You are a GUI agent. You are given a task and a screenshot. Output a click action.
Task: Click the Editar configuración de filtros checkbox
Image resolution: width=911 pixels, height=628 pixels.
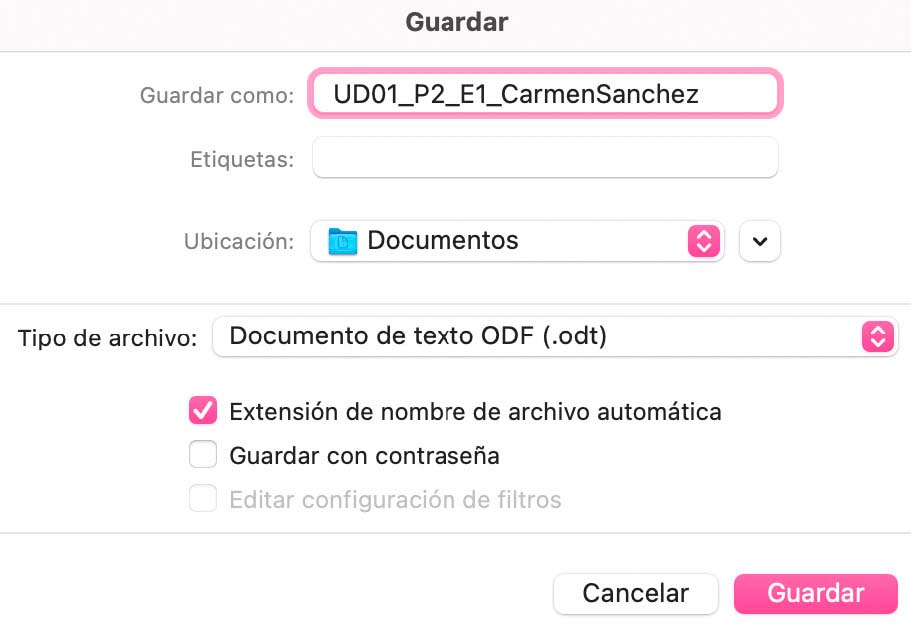pos(203,499)
